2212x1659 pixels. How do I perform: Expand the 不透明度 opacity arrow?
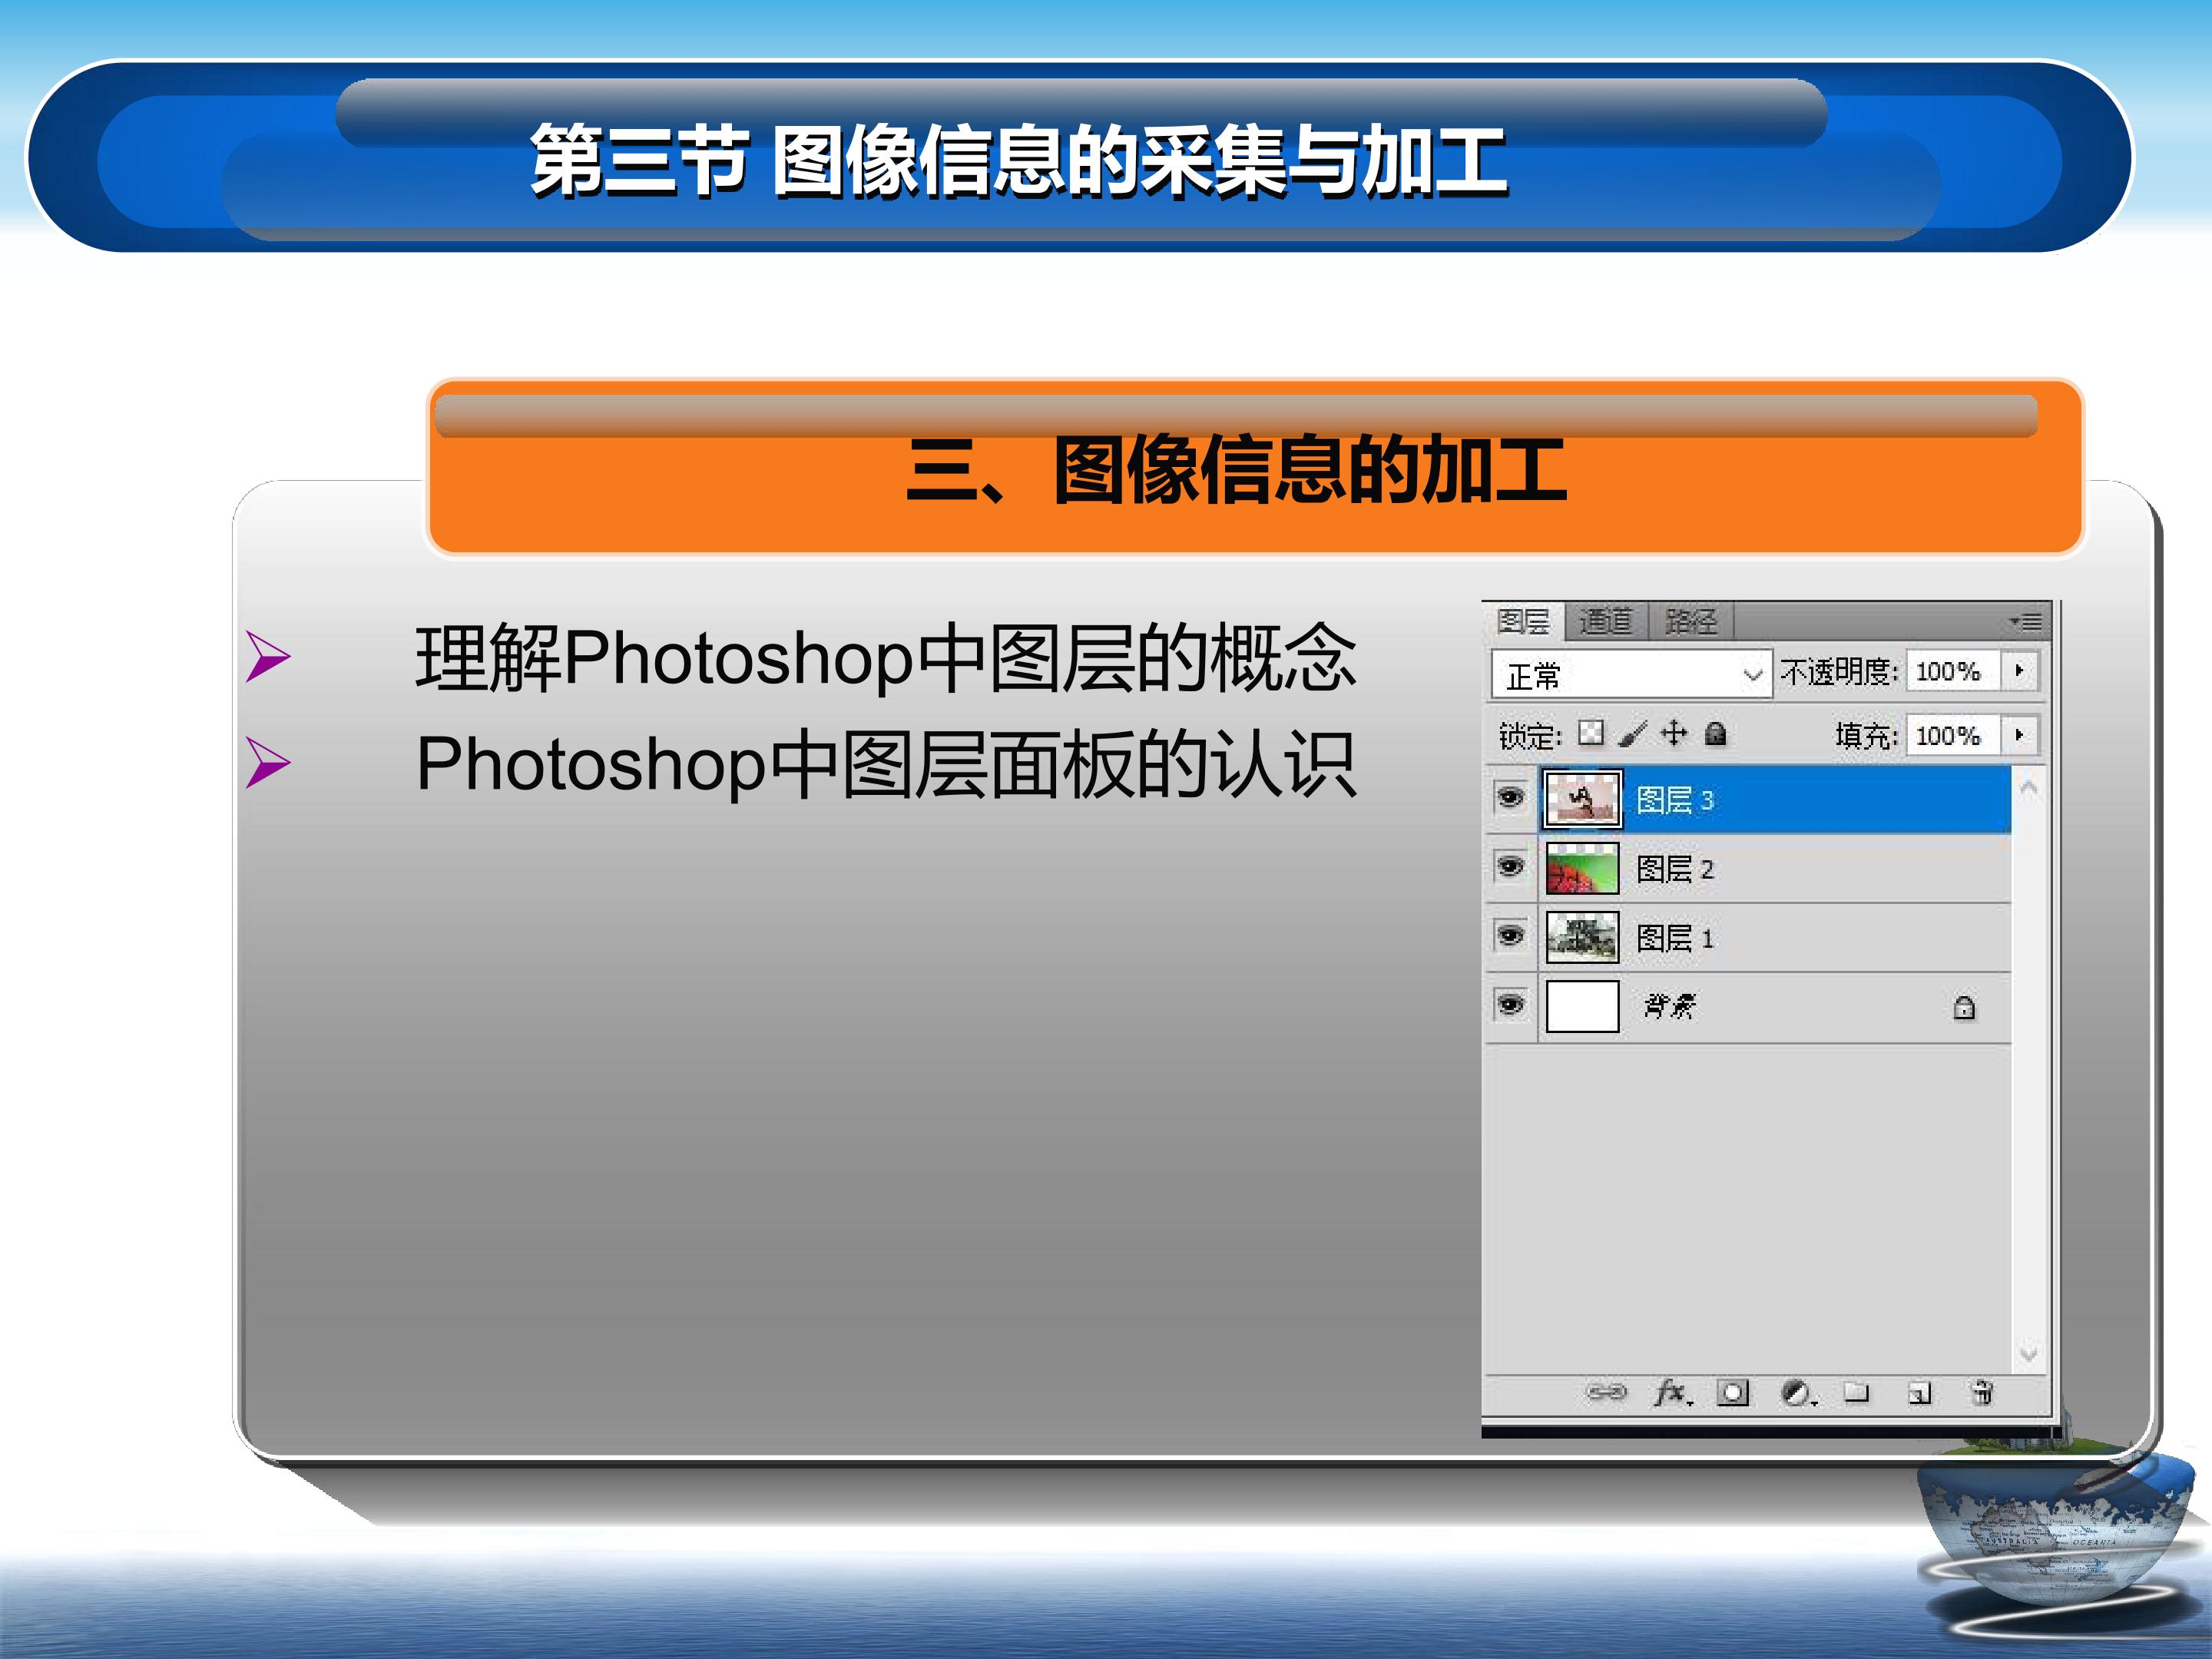[2019, 670]
